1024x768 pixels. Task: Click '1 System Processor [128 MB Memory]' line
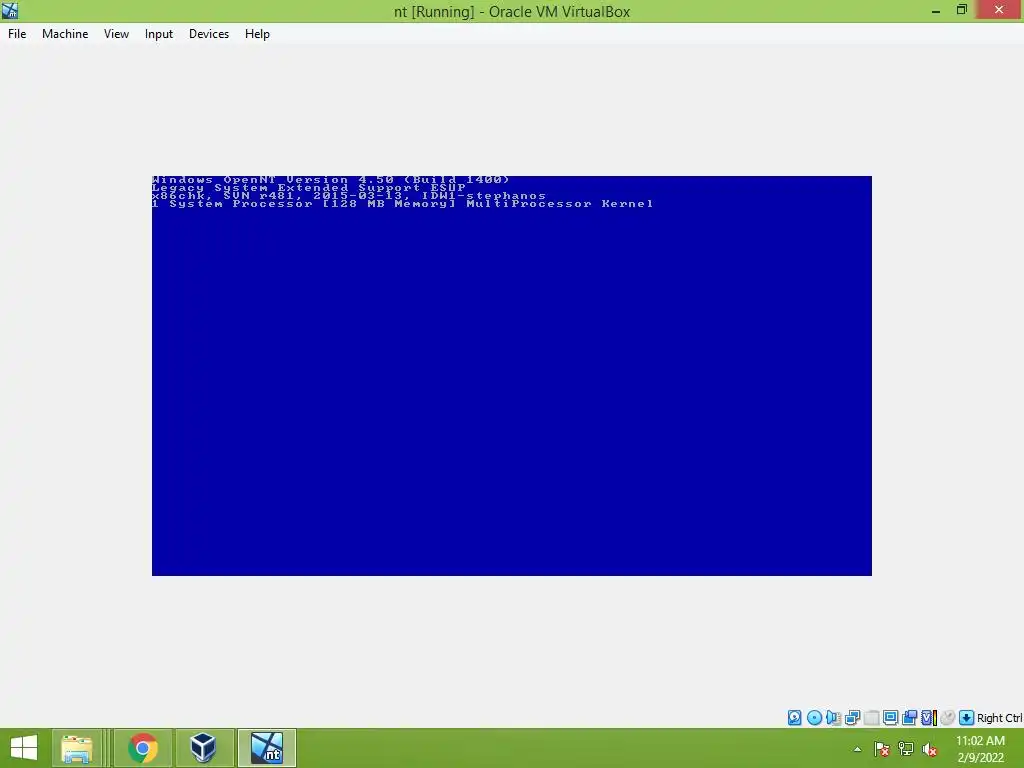pyautogui.click(x=402, y=204)
